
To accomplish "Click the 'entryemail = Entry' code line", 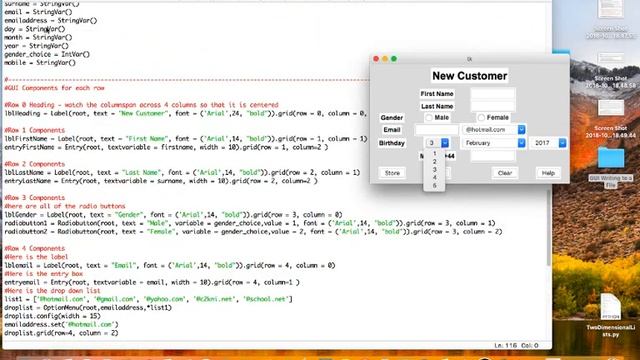I will [152, 282].
